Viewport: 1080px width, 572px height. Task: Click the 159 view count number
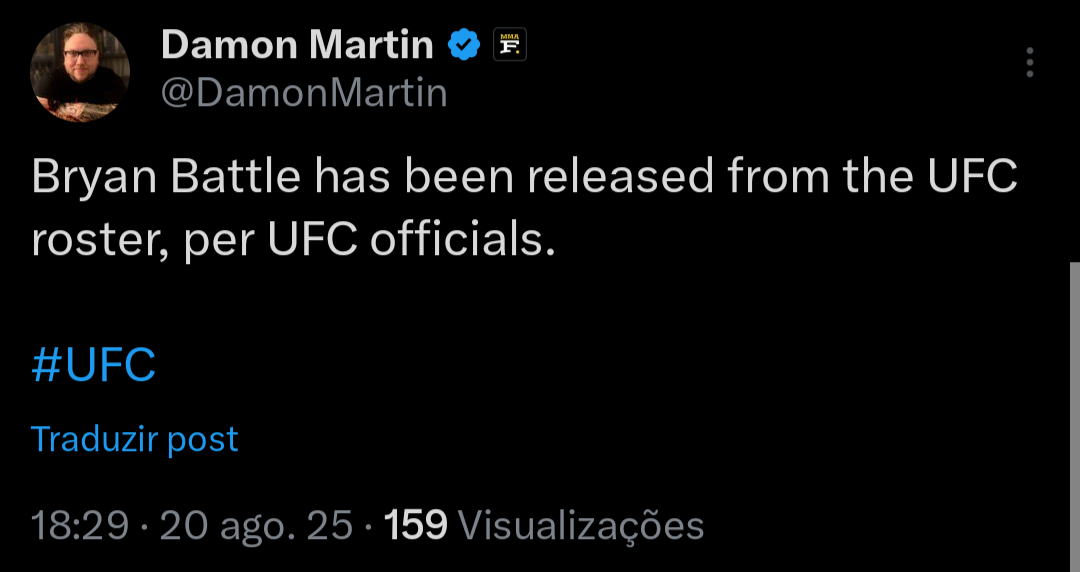click(415, 526)
